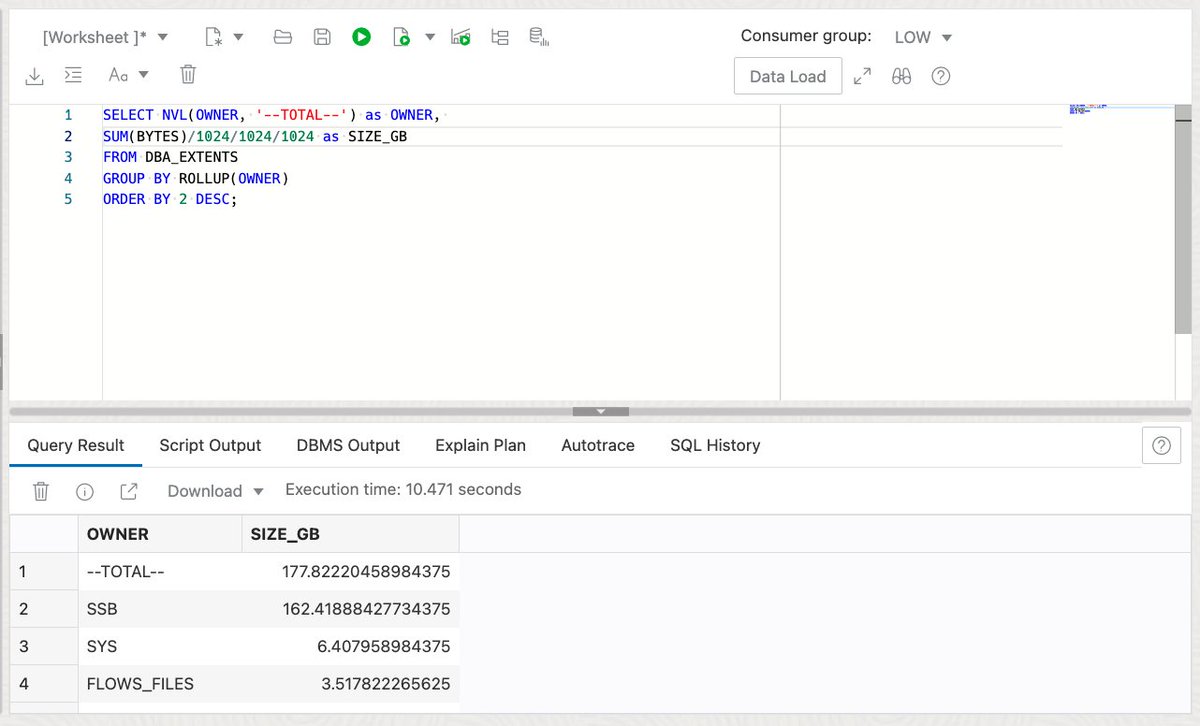Clear the query result with trash icon

[41, 491]
